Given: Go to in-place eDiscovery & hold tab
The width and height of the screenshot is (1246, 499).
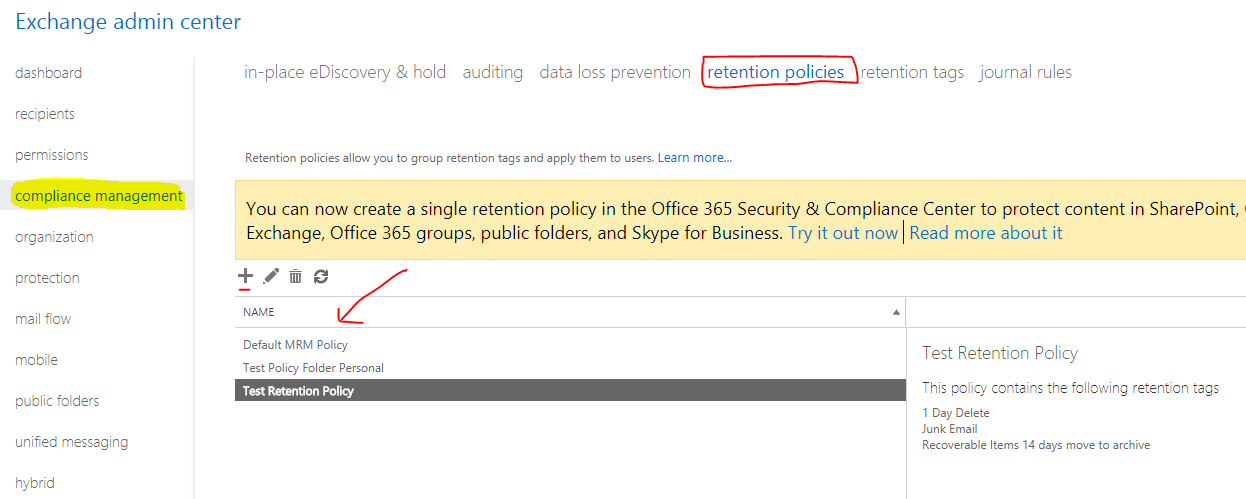Looking at the screenshot, I should click(x=345, y=72).
